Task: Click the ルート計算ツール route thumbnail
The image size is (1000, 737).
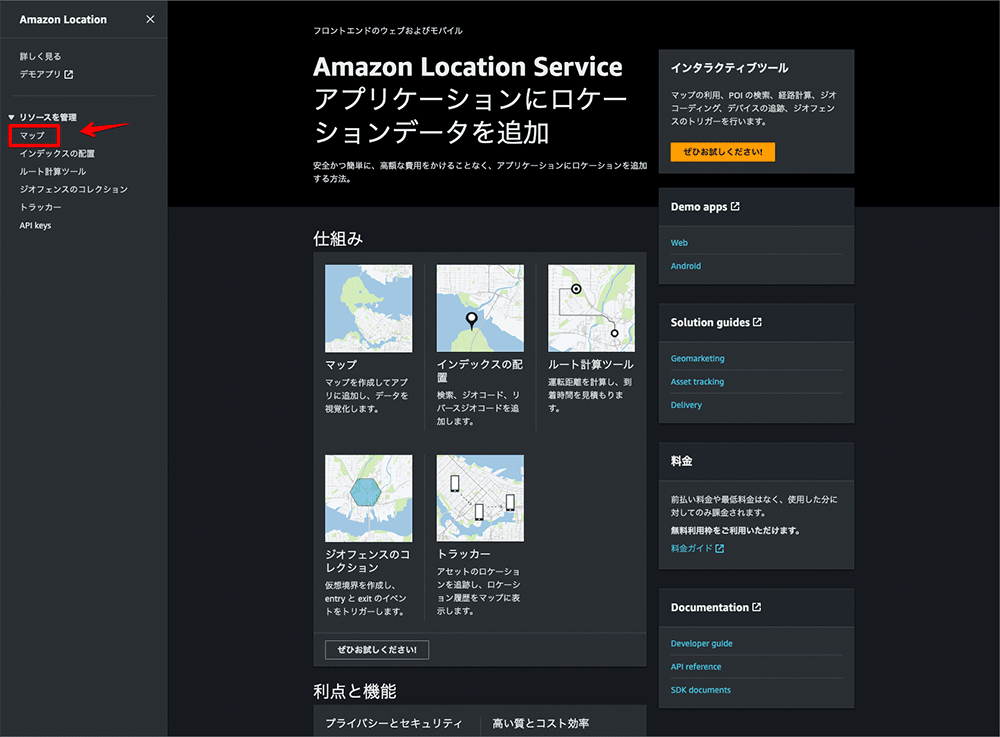Action: tap(591, 309)
